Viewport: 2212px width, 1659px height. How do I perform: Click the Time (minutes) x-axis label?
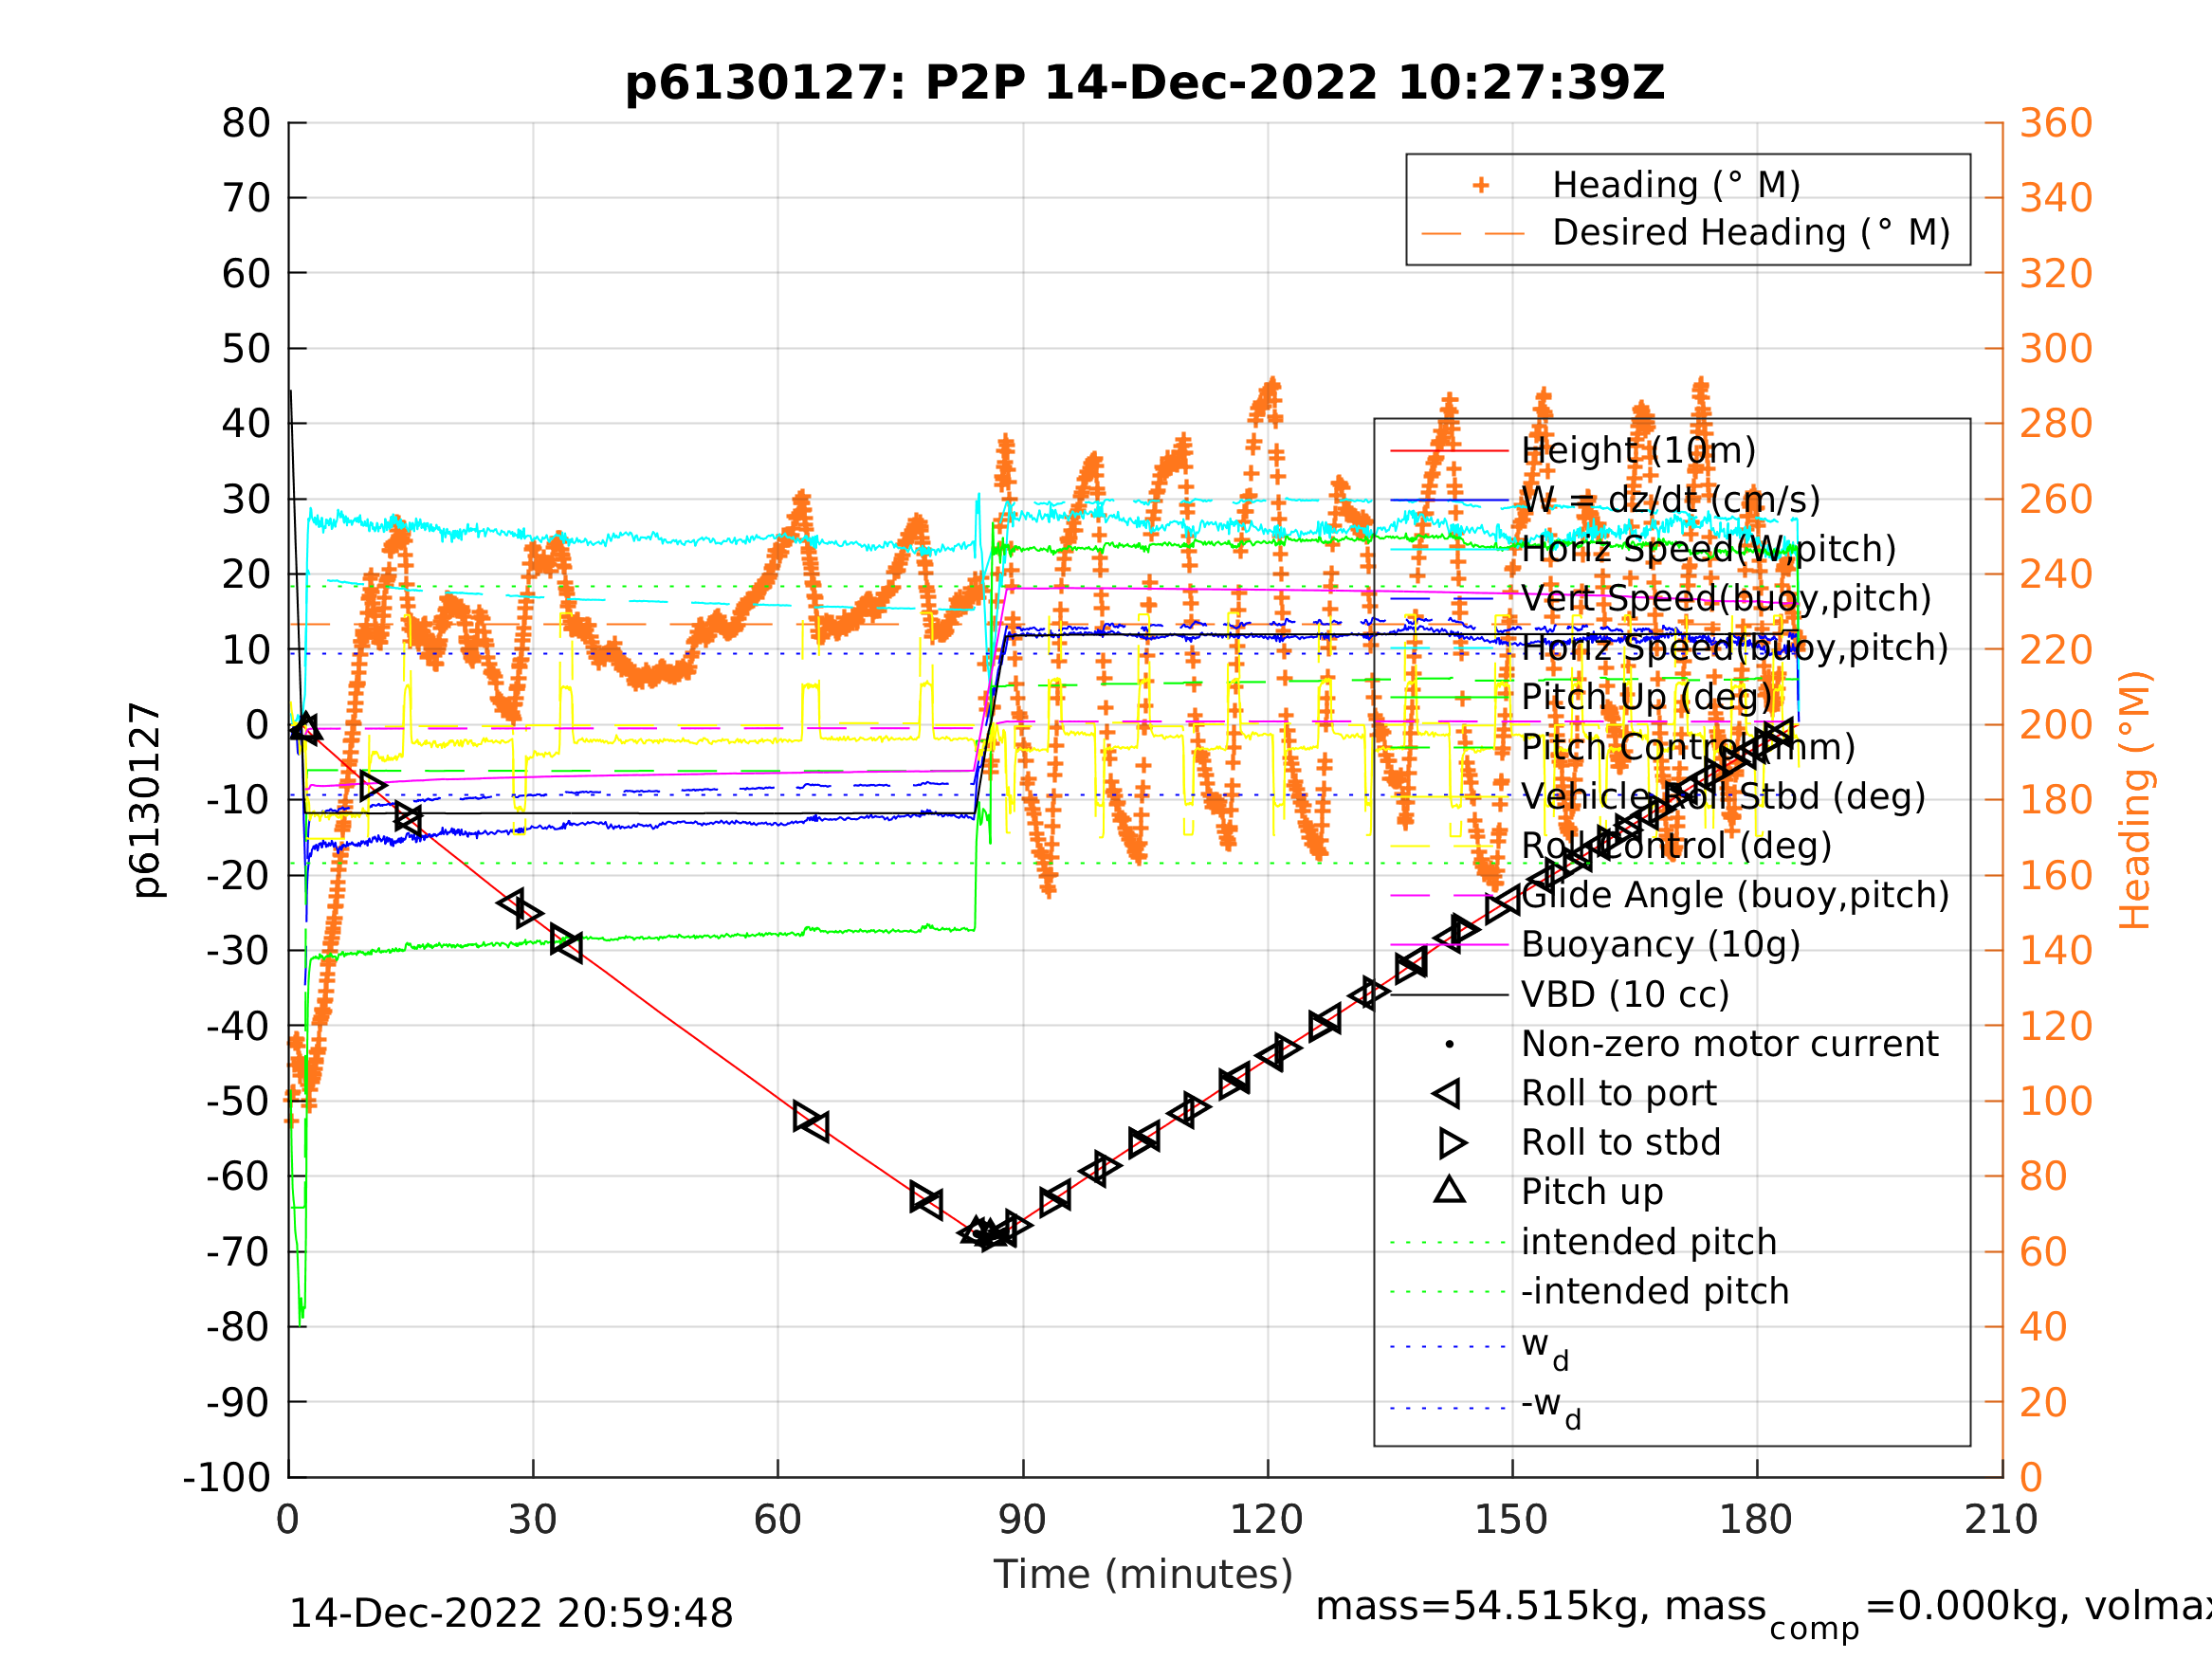1143,1575
